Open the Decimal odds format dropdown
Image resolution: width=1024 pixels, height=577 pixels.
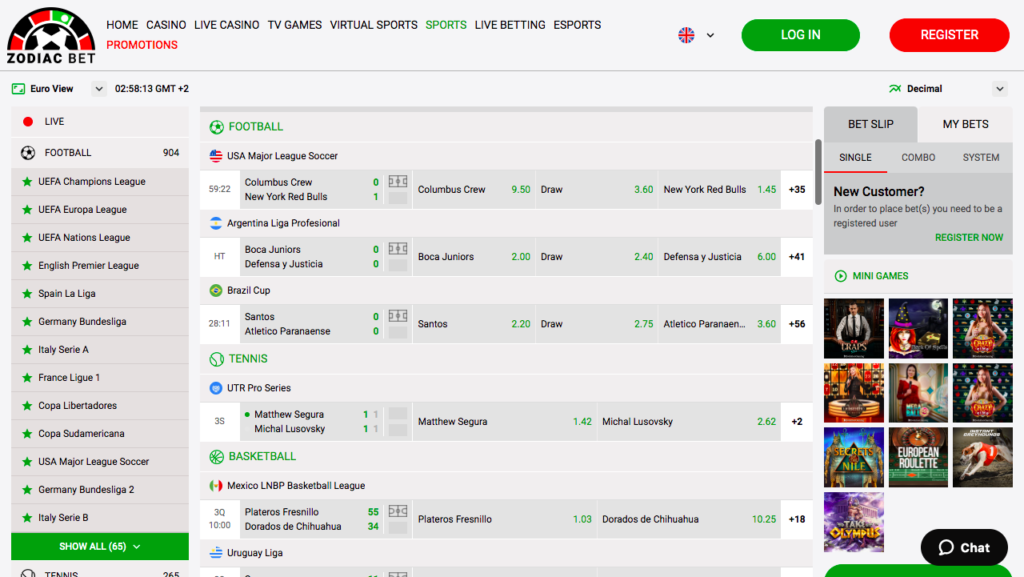coord(999,89)
